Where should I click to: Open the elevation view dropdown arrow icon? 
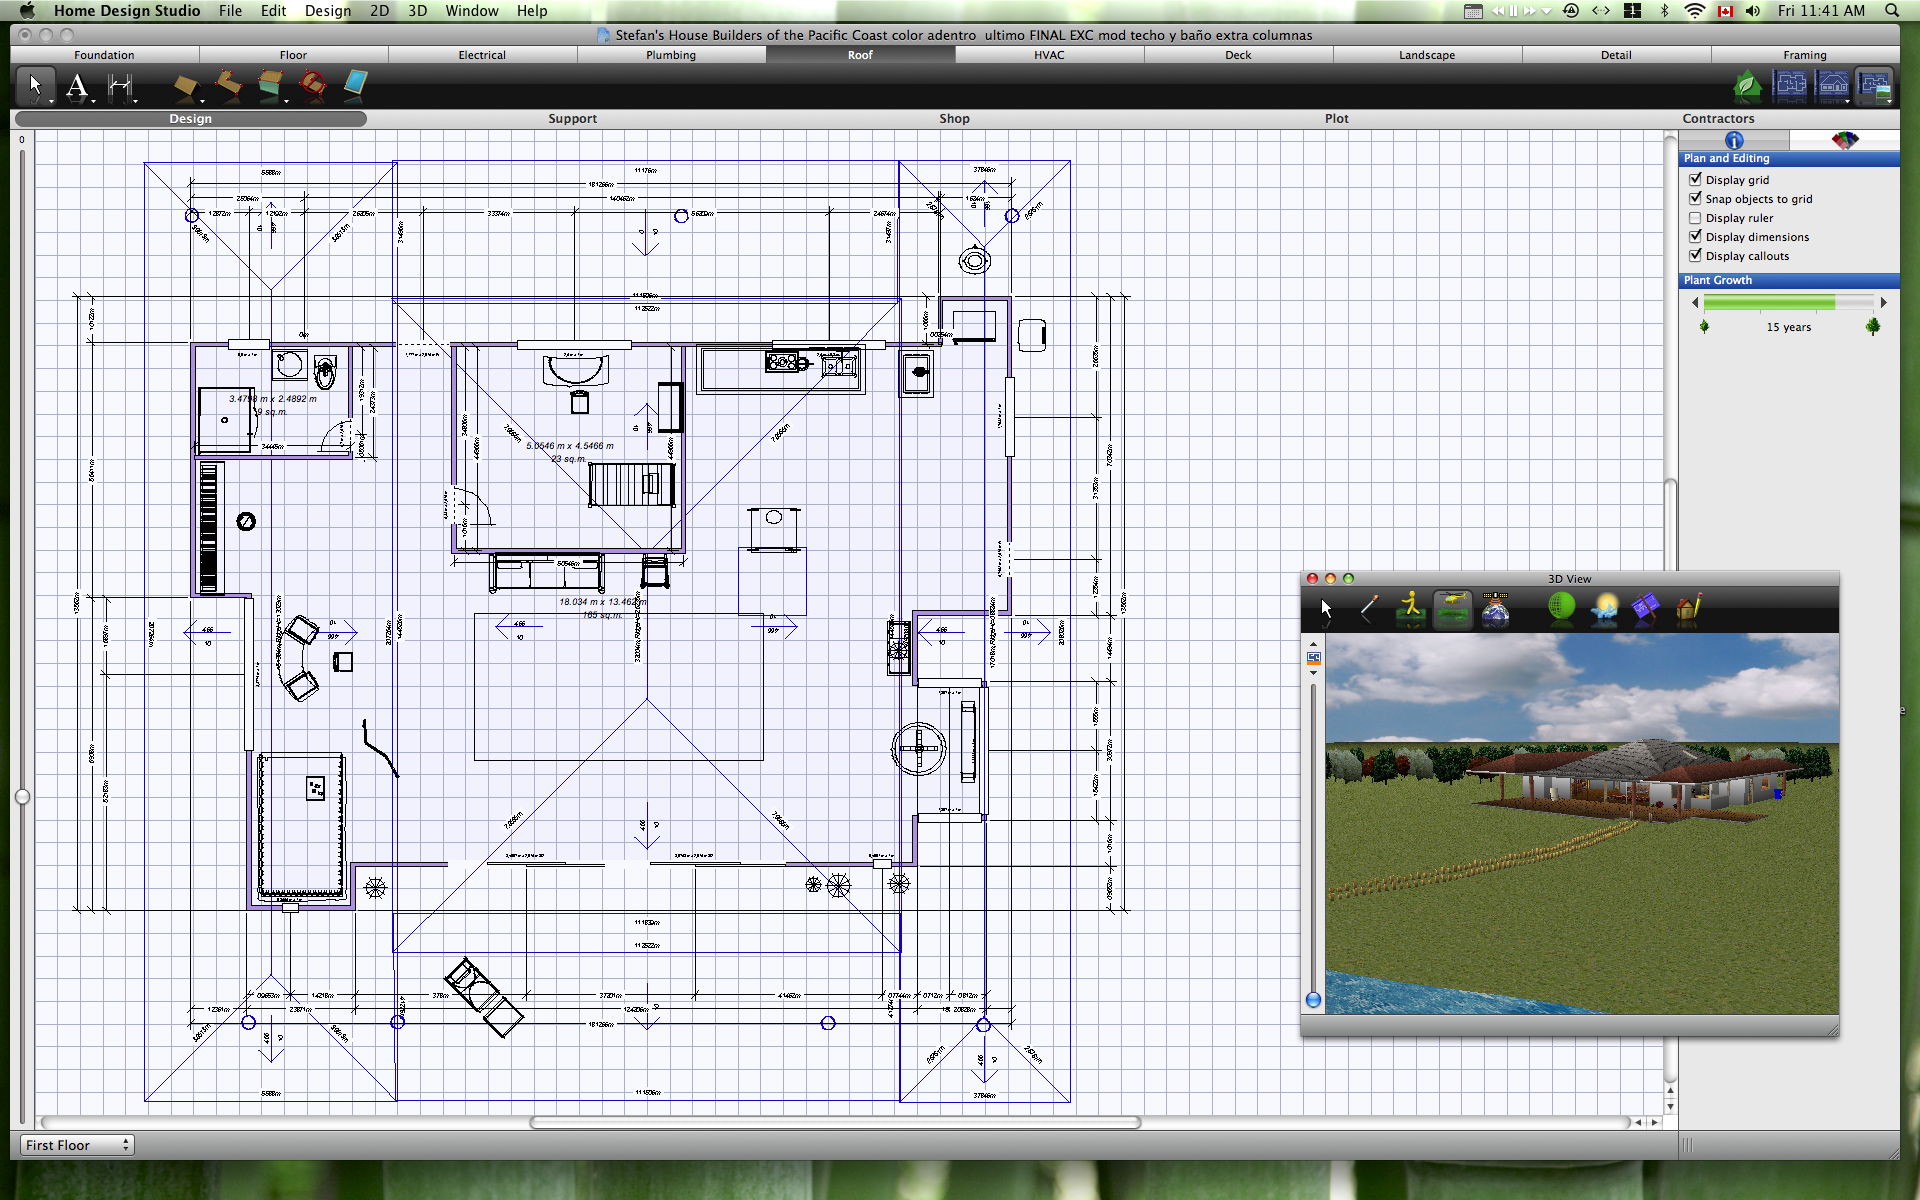coord(1847,100)
